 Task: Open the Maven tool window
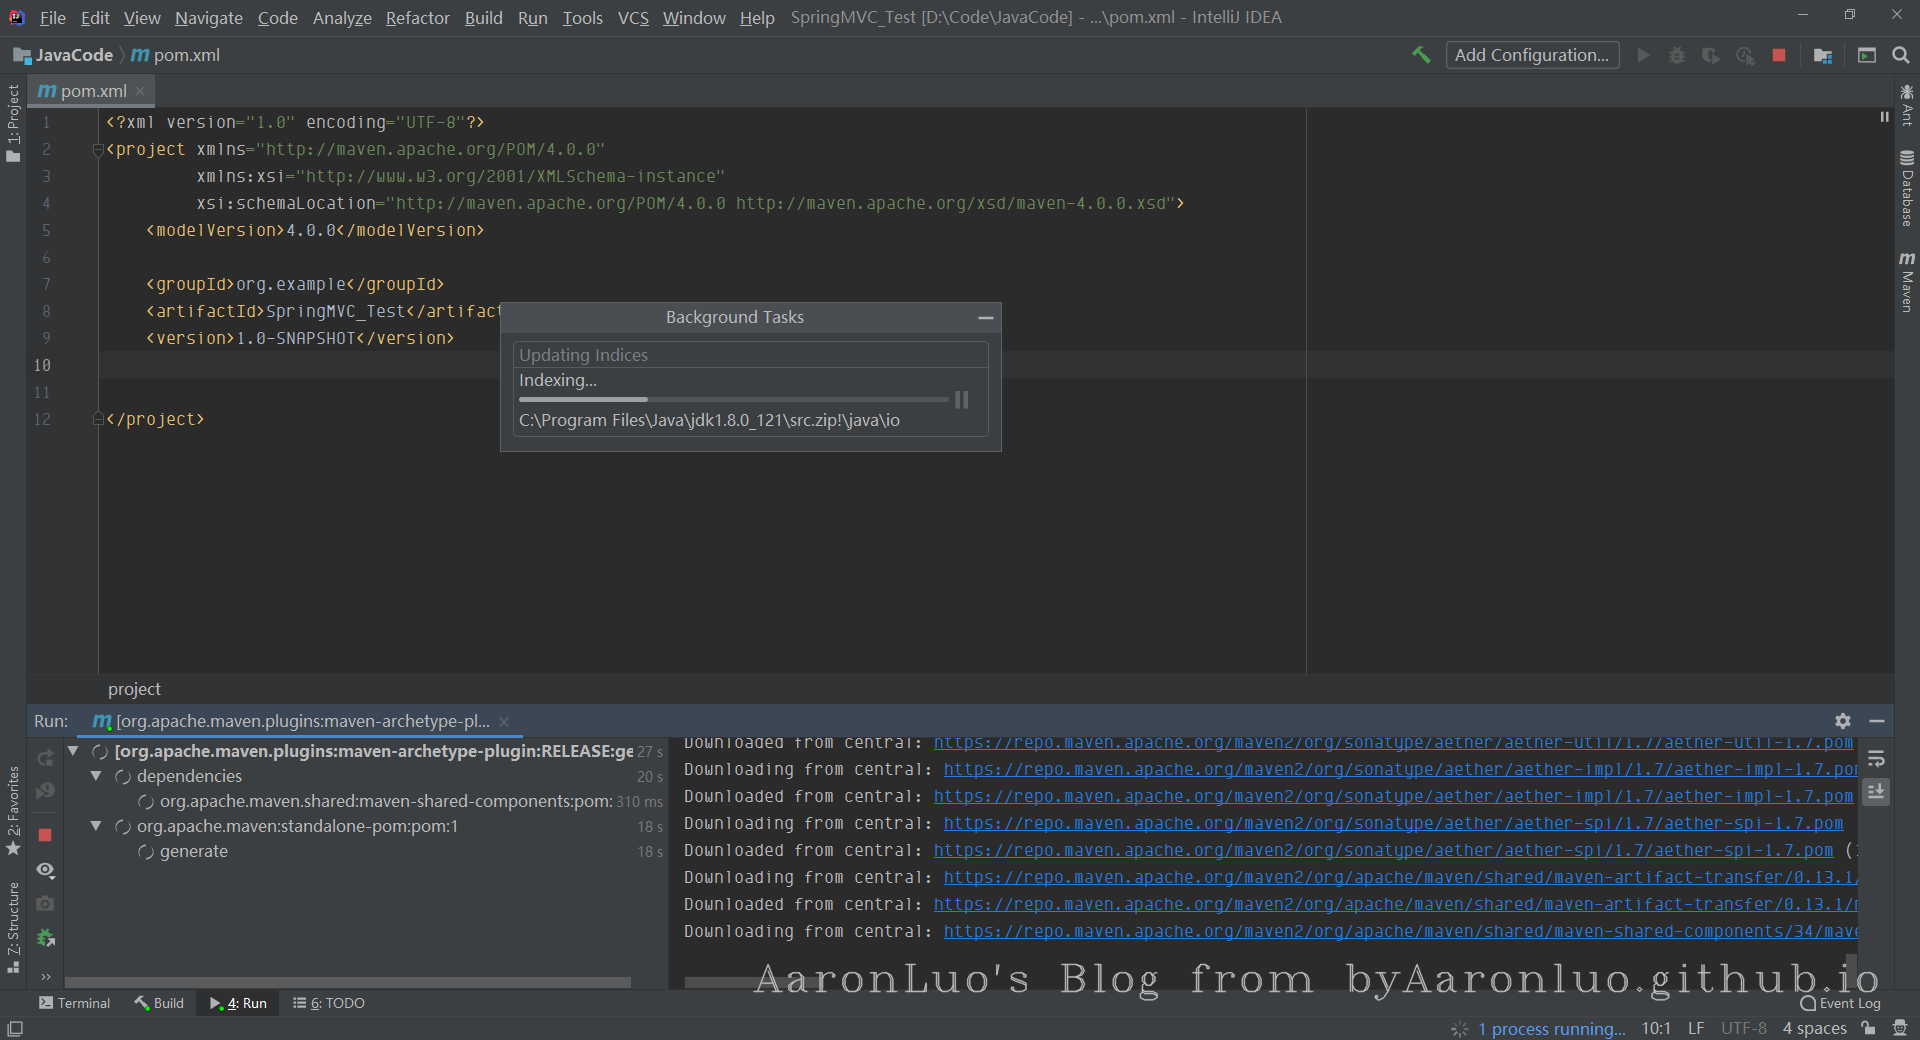(1907, 282)
